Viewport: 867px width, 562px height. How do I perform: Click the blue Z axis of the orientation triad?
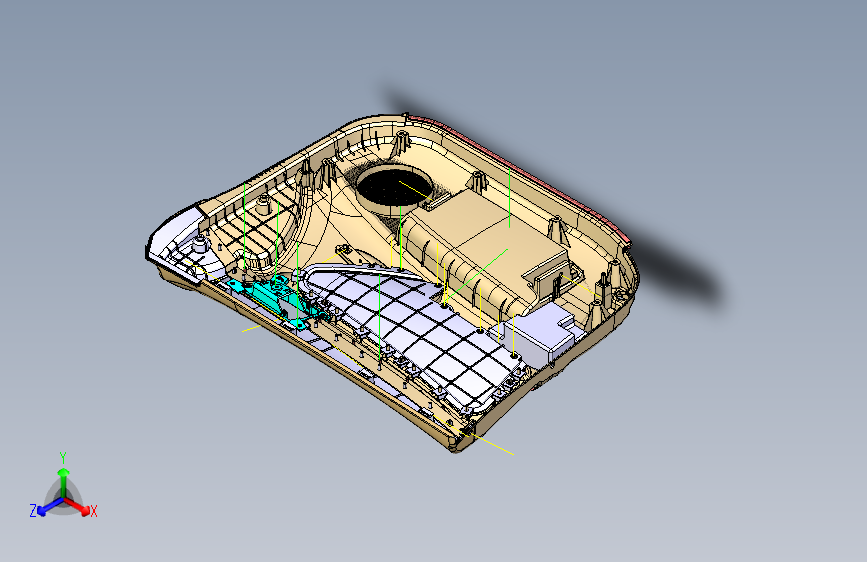50,506
